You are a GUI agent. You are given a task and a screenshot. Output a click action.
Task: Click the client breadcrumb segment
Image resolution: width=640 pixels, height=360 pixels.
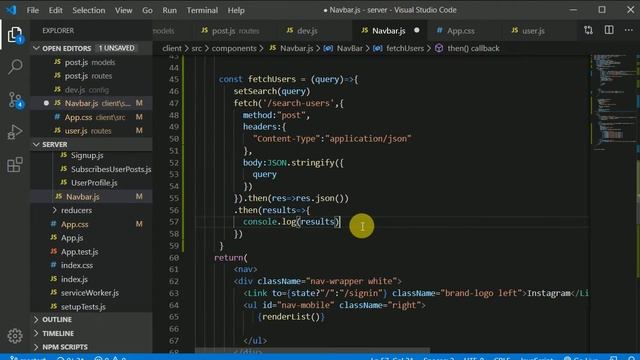pyautogui.click(x=171, y=48)
